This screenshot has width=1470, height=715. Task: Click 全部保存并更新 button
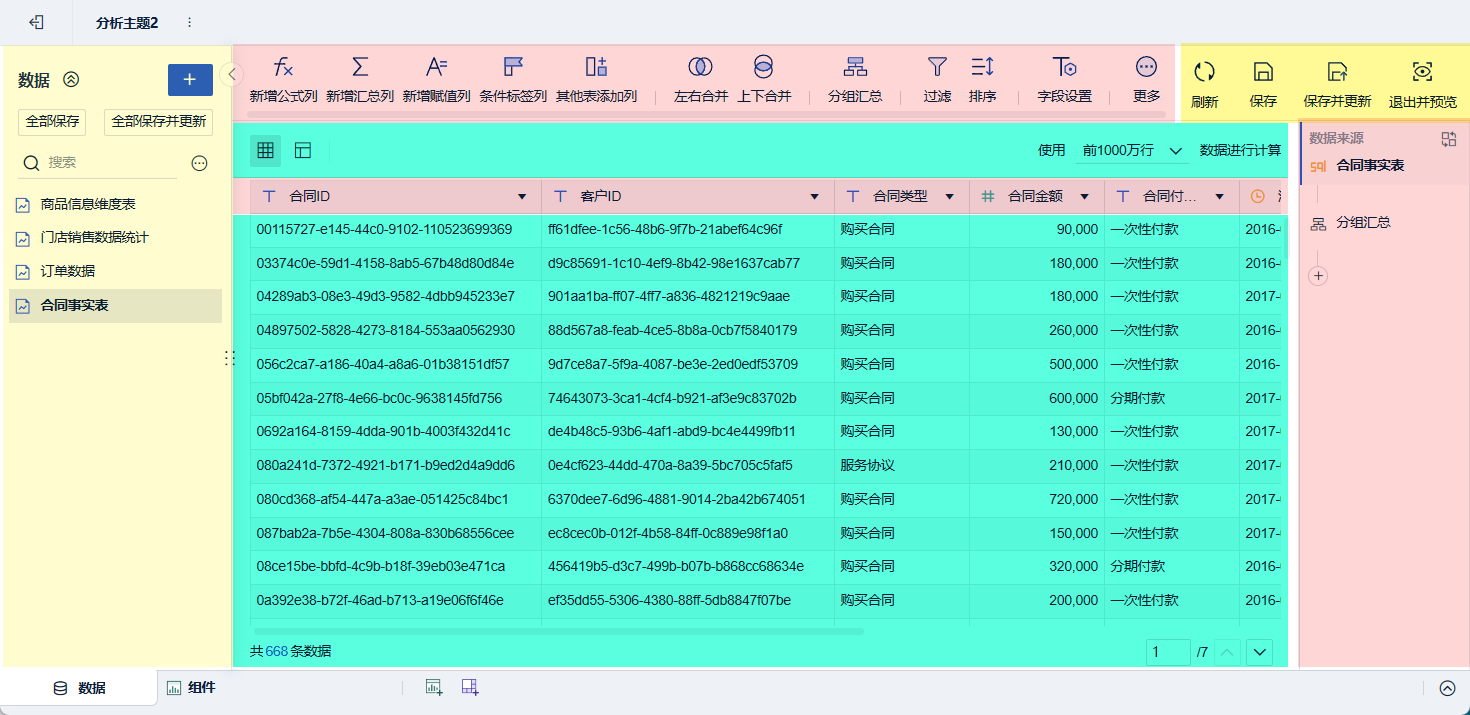tap(159, 121)
